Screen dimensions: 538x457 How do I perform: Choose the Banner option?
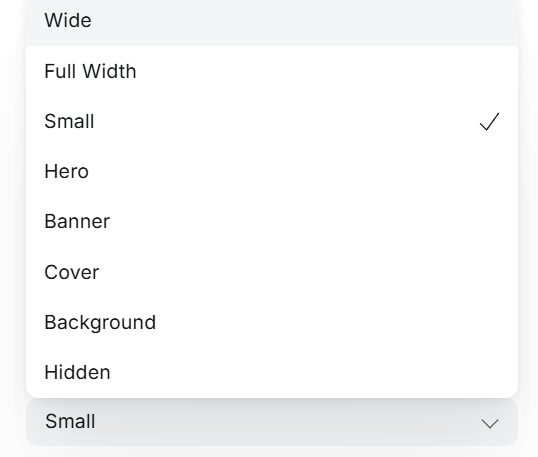pos(272,222)
